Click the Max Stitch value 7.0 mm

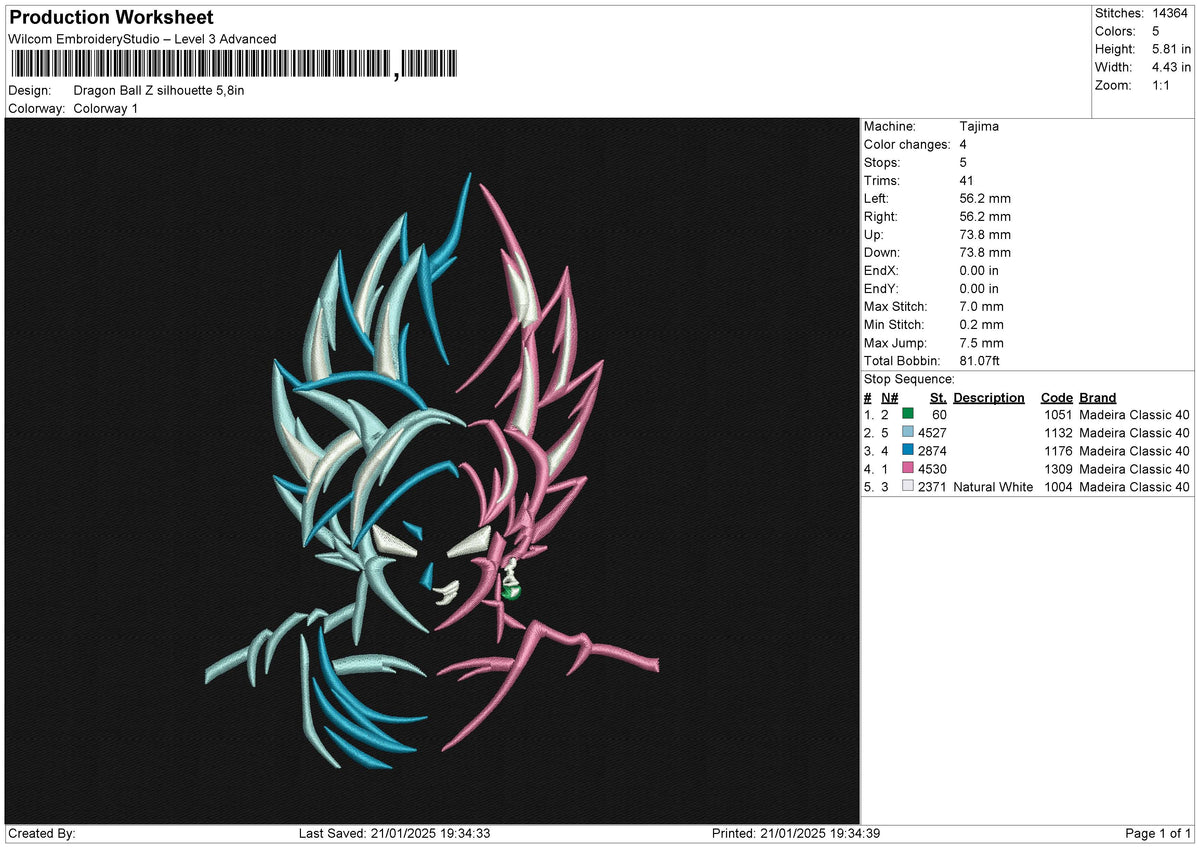click(x=981, y=306)
